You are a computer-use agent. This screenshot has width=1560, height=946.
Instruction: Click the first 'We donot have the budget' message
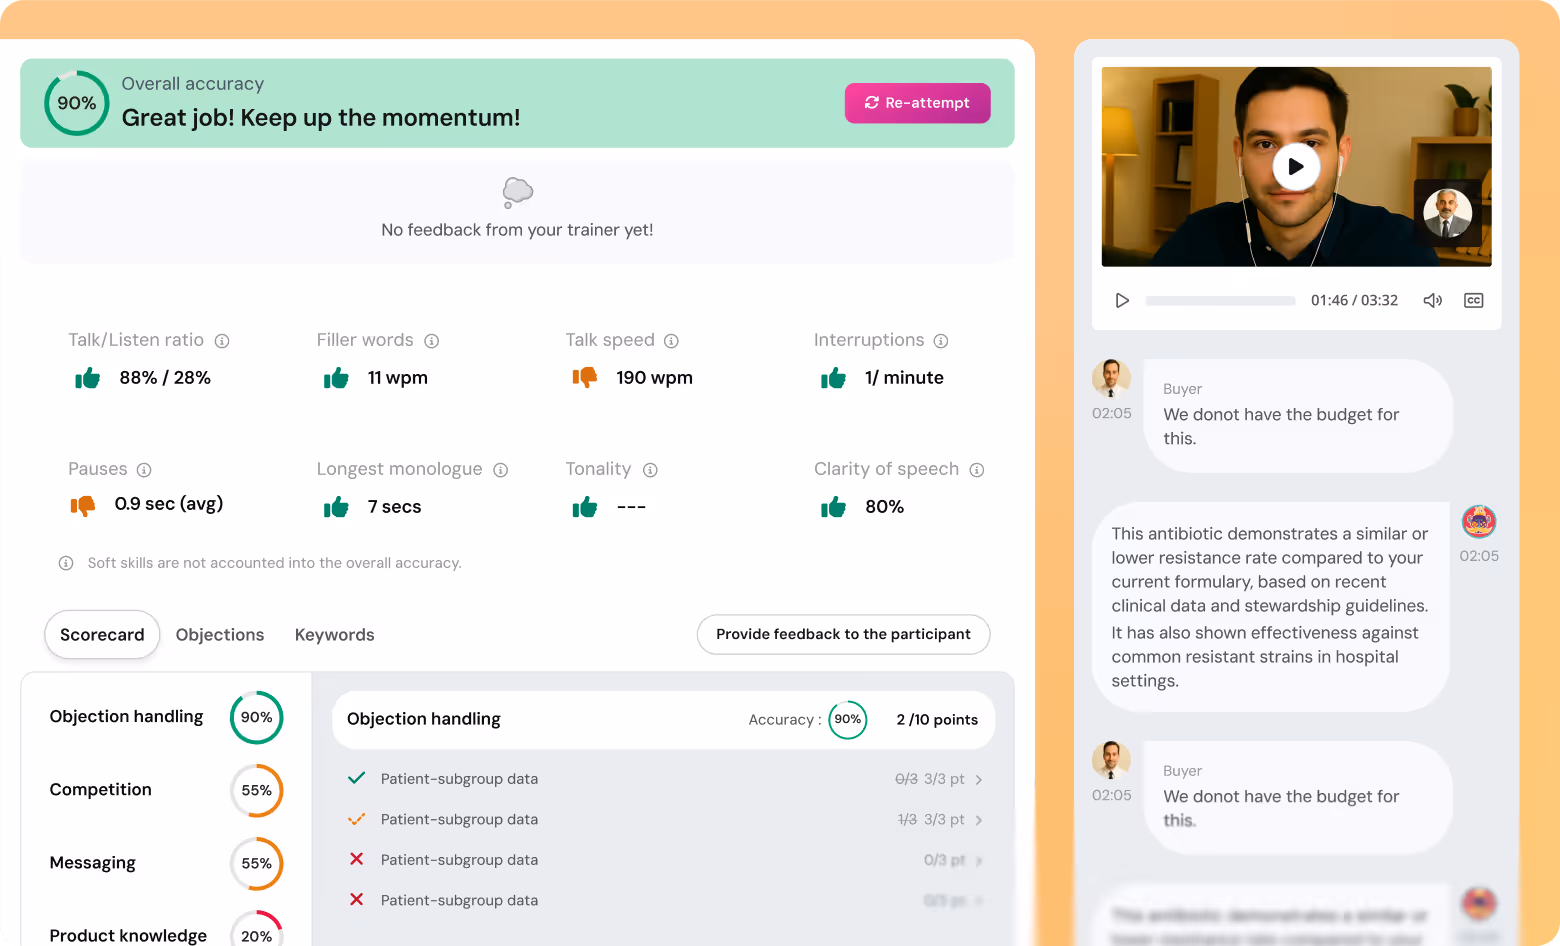point(1297,416)
